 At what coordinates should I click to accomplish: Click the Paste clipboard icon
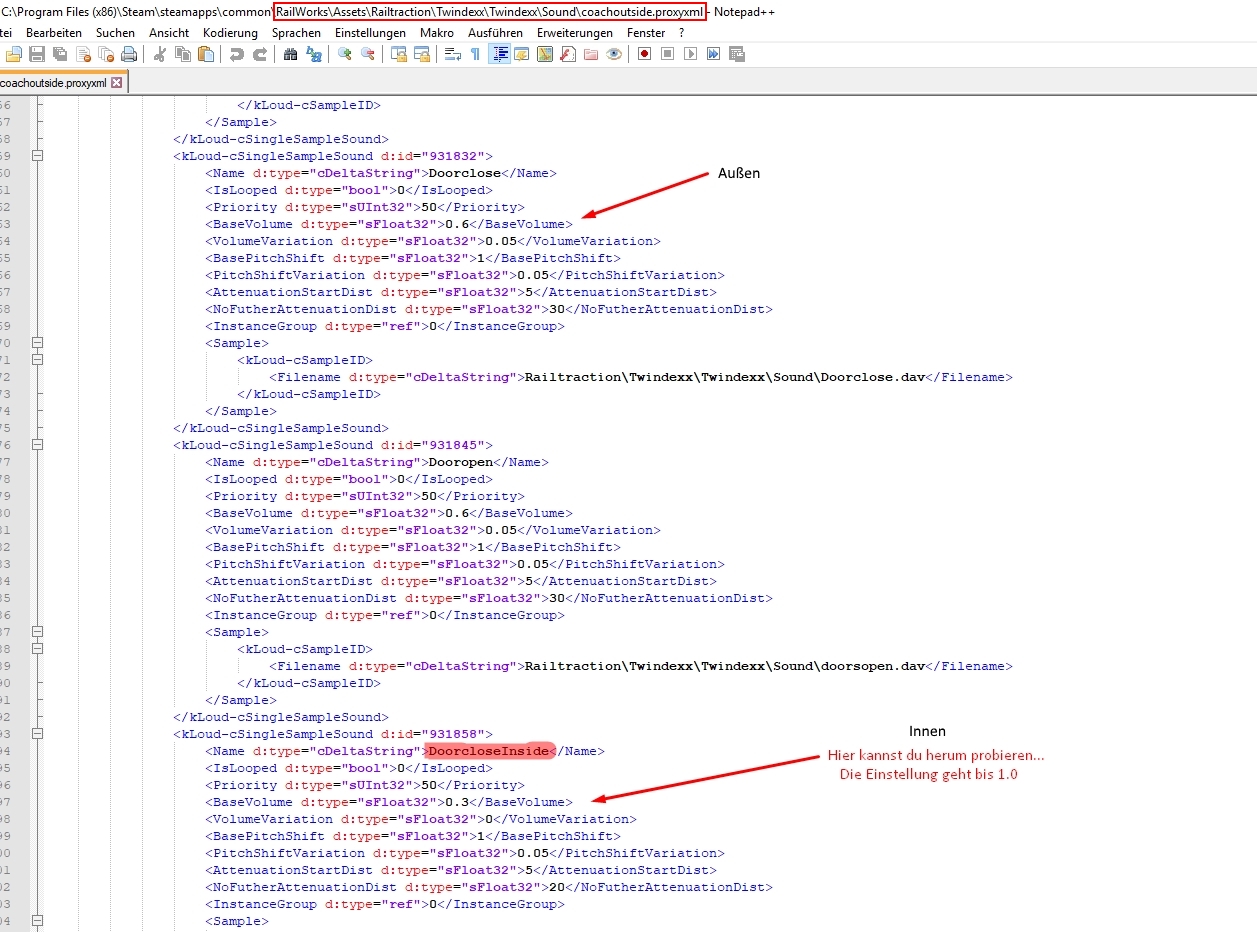click(205, 54)
